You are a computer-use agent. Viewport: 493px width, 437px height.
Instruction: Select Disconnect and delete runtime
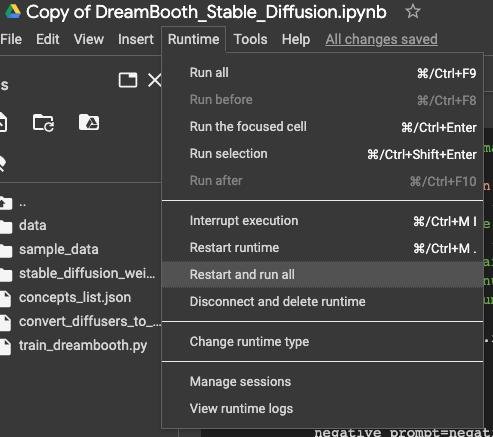(x=323, y=302)
